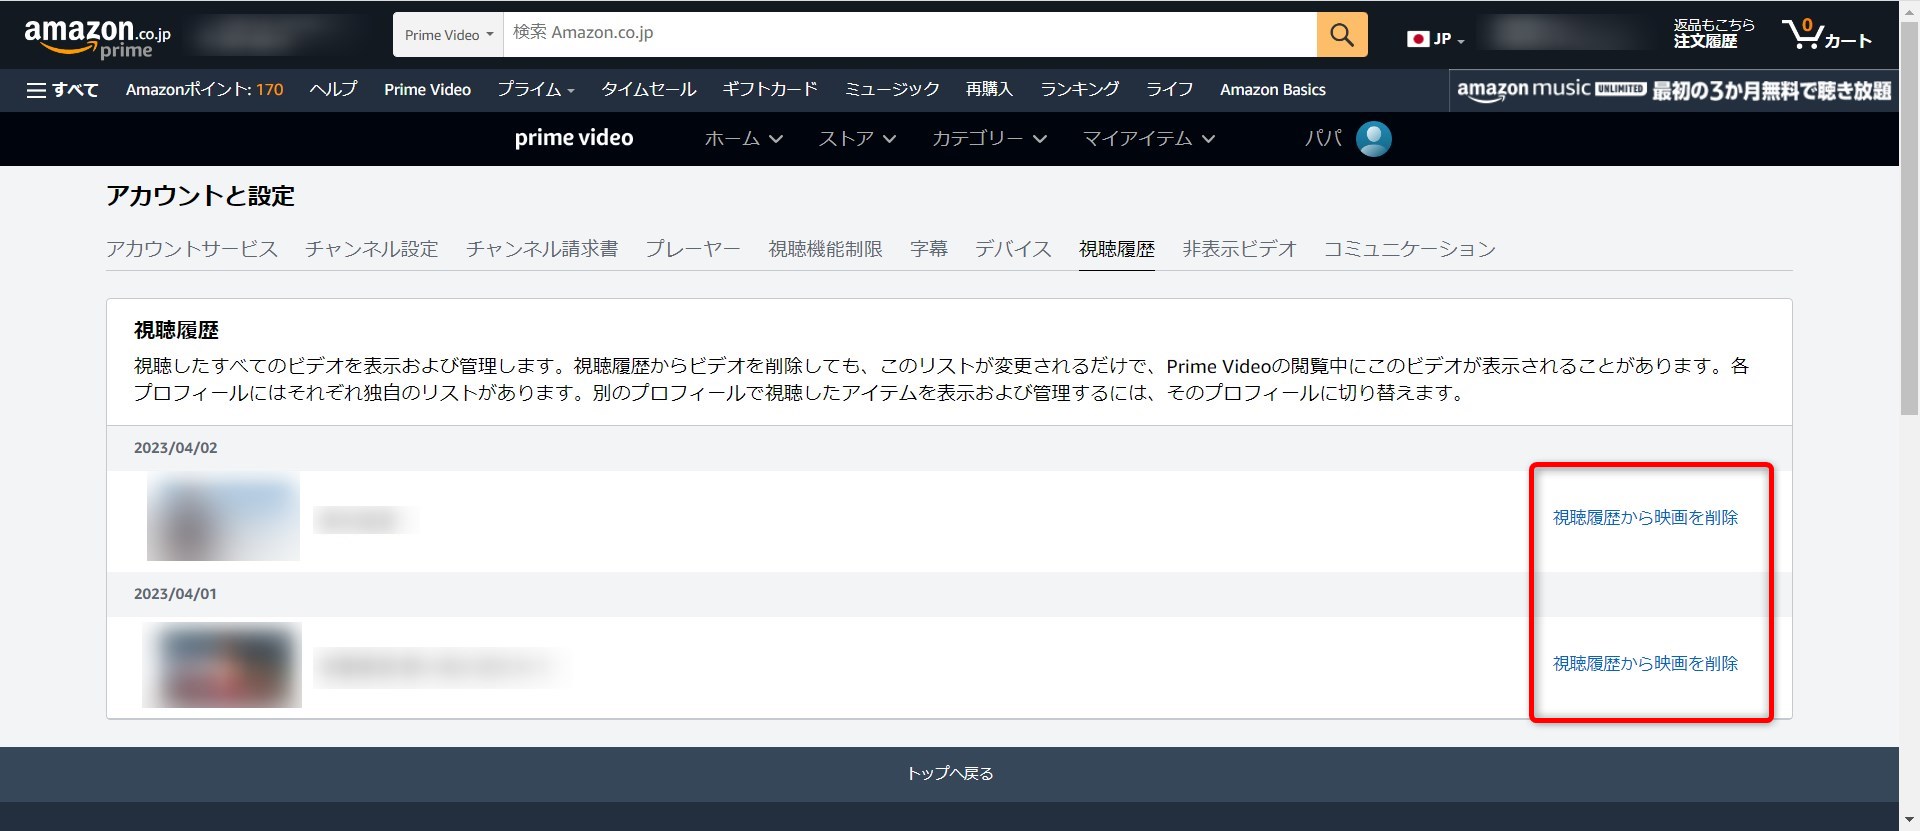The height and width of the screenshot is (831, 1920).
Task: Click the 2023/04/02 video thumbnail
Action: pyautogui.click(x=223, y=517)
